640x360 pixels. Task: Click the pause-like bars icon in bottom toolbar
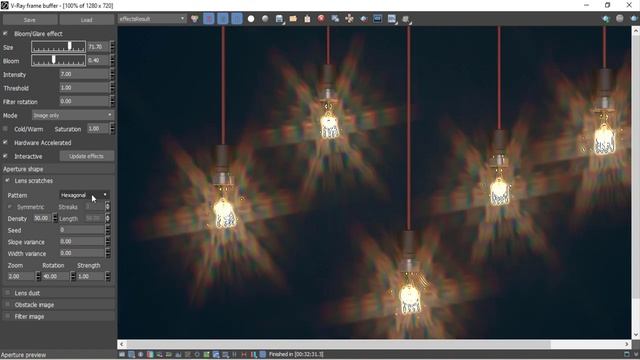[235, 354]
